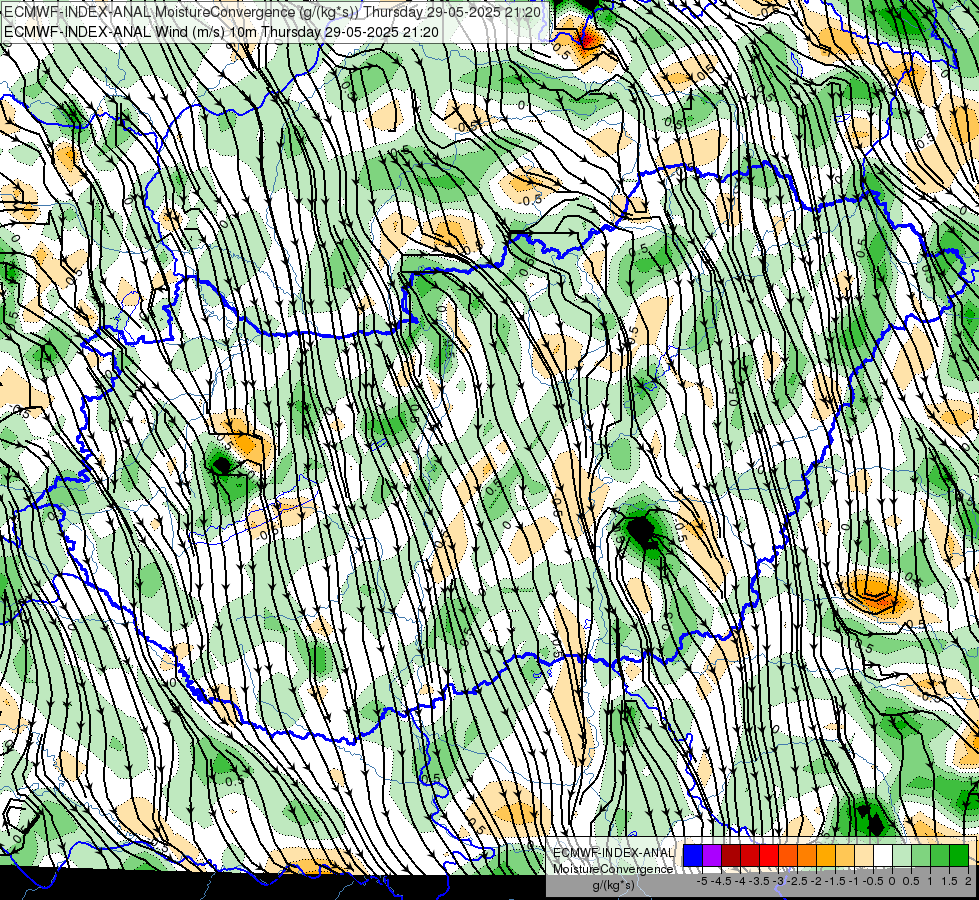
Task: Select the -3.5 legend tick value
Action: (759, 881)
